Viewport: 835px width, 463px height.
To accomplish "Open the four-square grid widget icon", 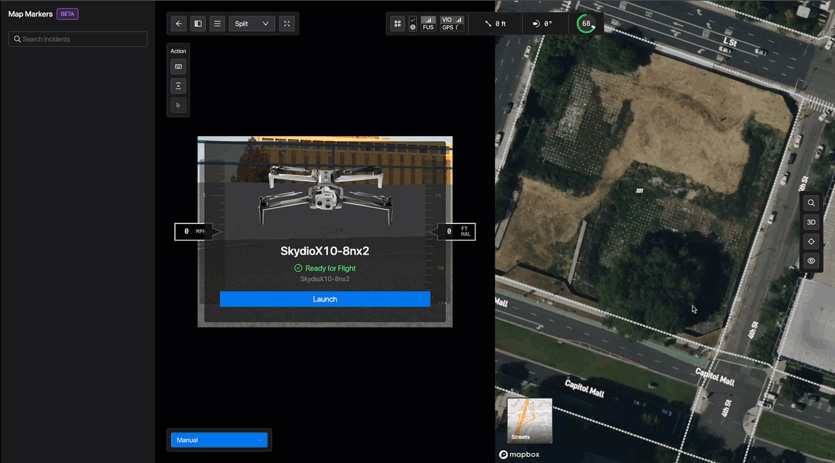I will [398, 23].
